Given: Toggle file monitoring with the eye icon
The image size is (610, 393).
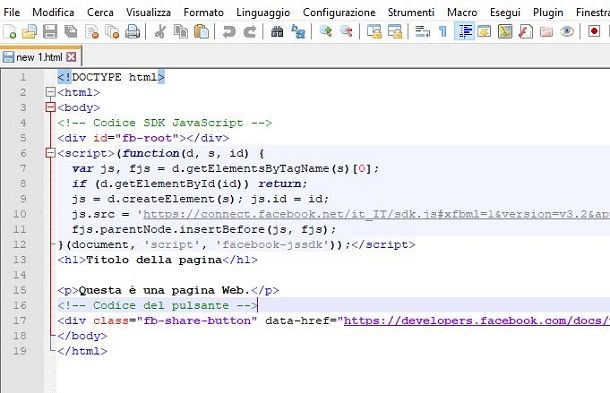Looking at the screenshot, I should [x=567, y=32].
